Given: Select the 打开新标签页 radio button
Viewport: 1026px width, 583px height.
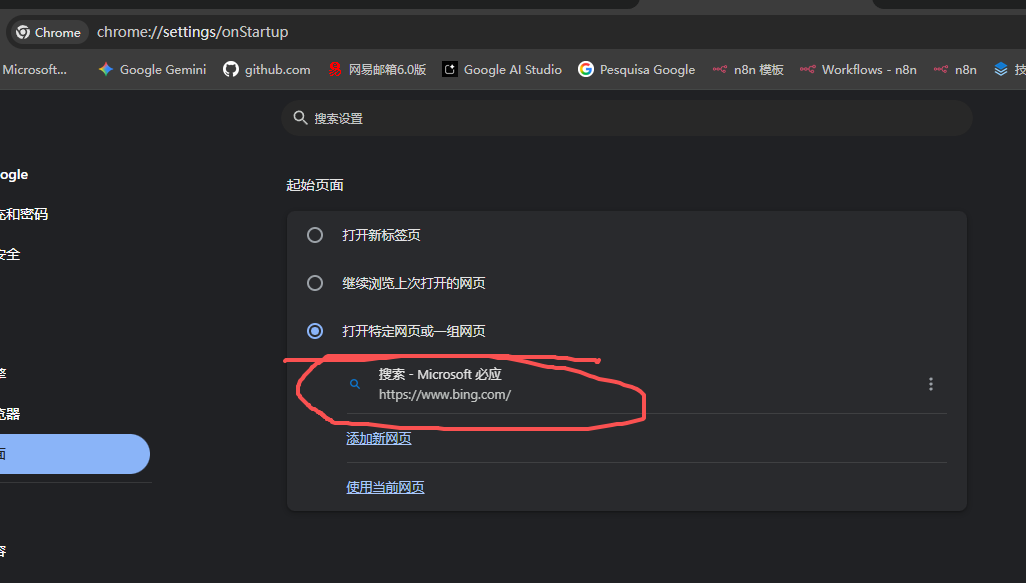Looking at the screenshot, I should [x=315, y=235].
